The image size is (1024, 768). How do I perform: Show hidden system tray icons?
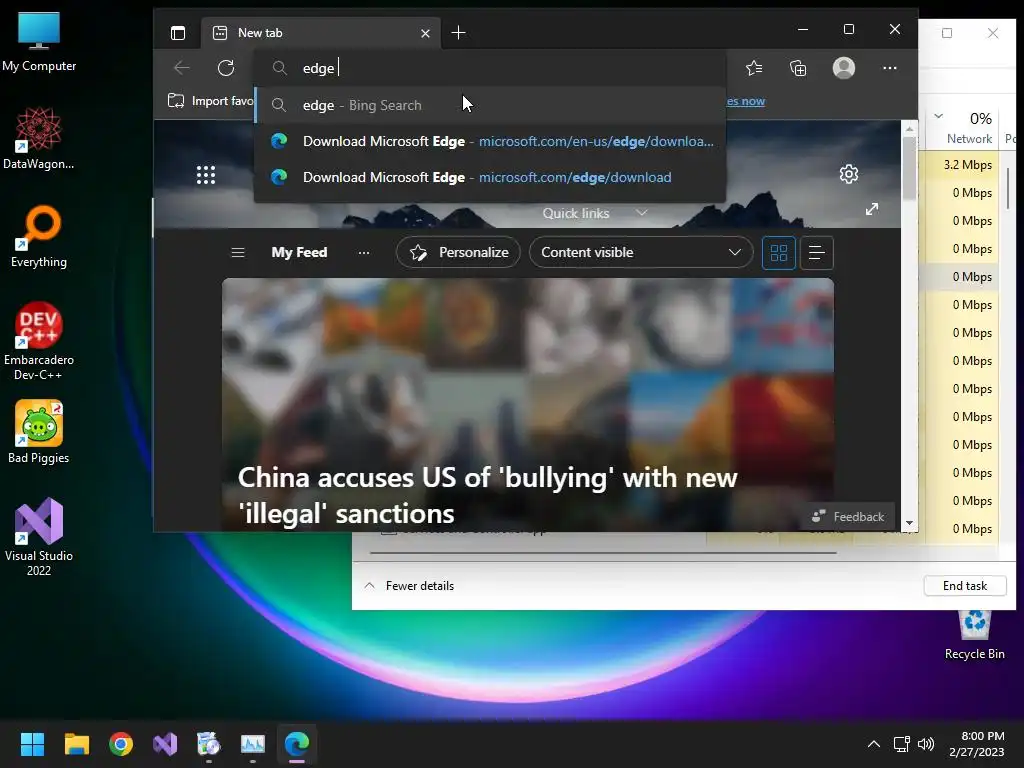coord(873,744)
